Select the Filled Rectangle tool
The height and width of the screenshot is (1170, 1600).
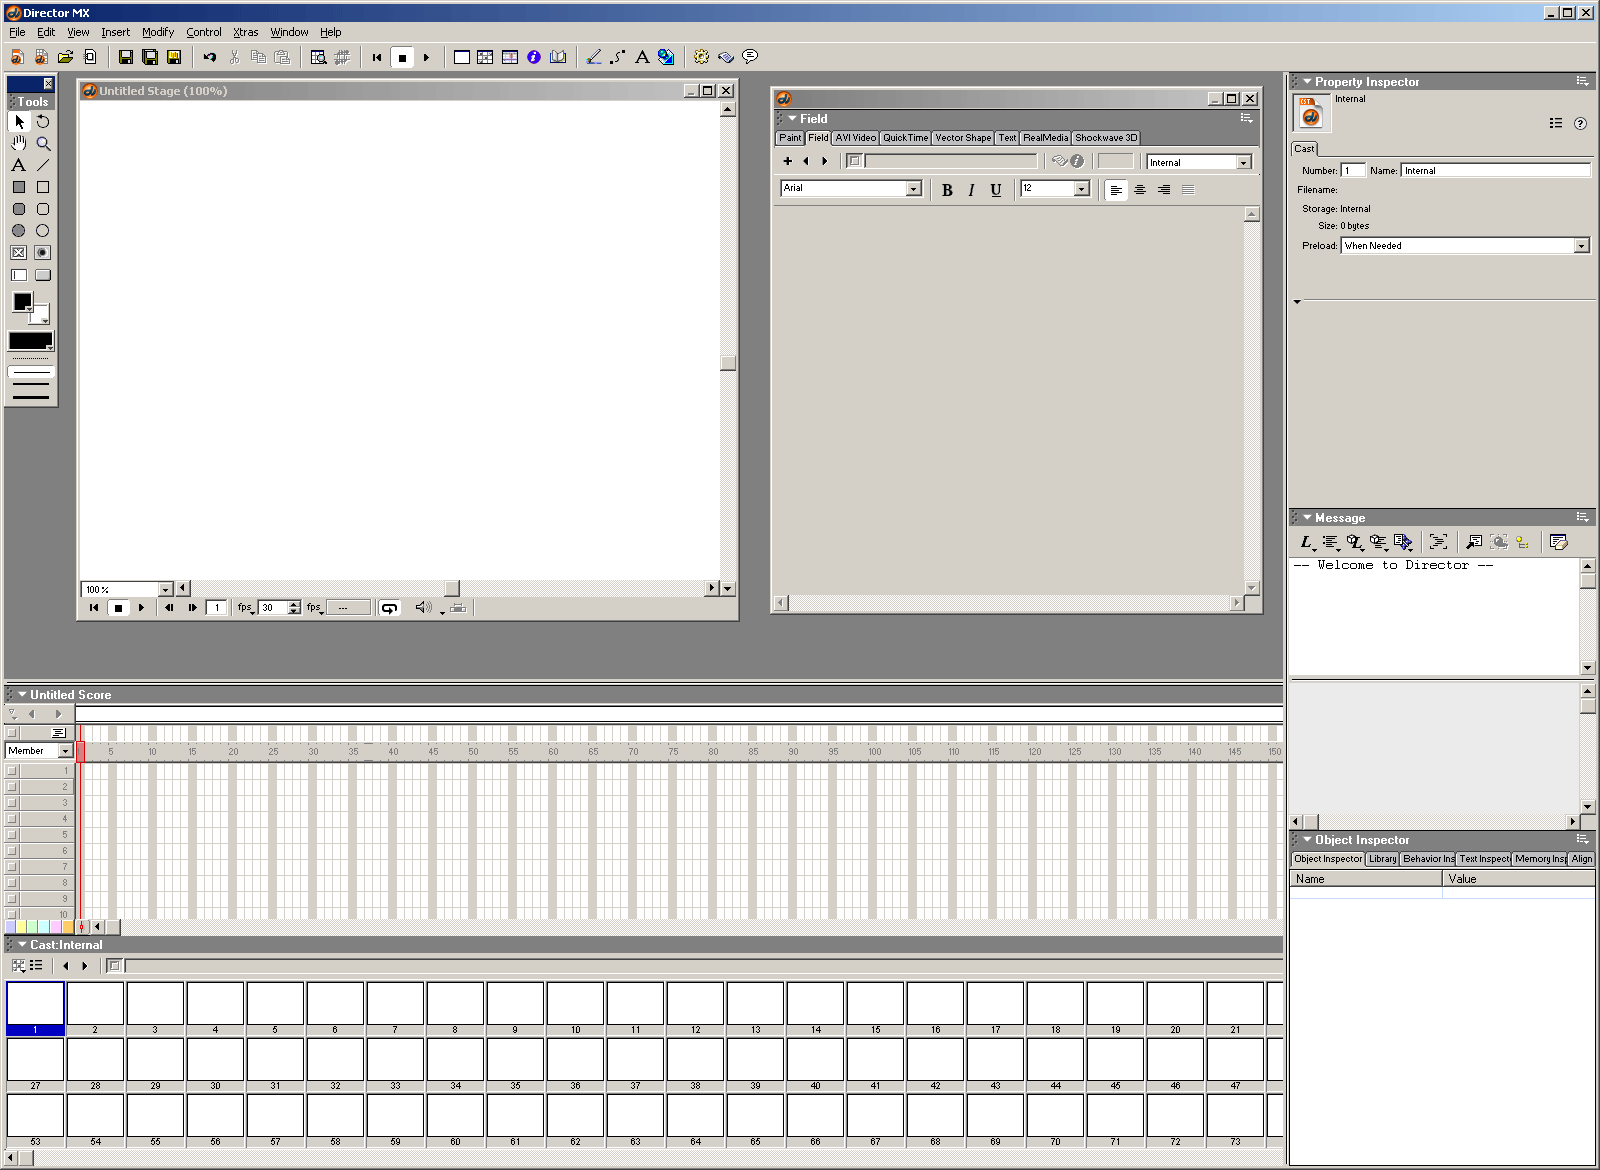pyautogui.click(x=19, y=187)
